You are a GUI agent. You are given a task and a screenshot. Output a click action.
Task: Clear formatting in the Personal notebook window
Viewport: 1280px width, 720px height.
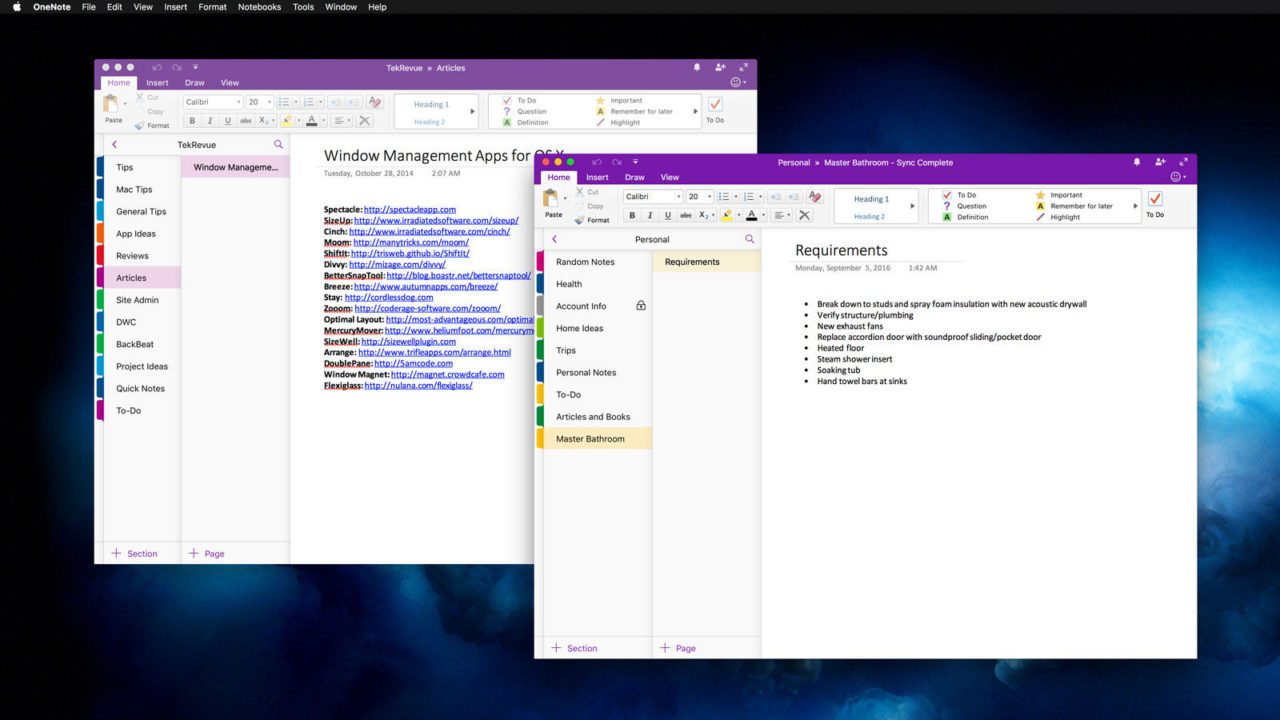point(814,197)
